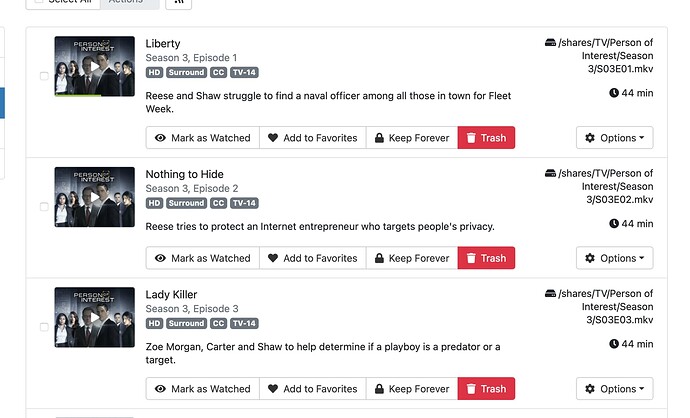
Task: Open Lady Killer's Options dropdown
Action: [614, 389]
